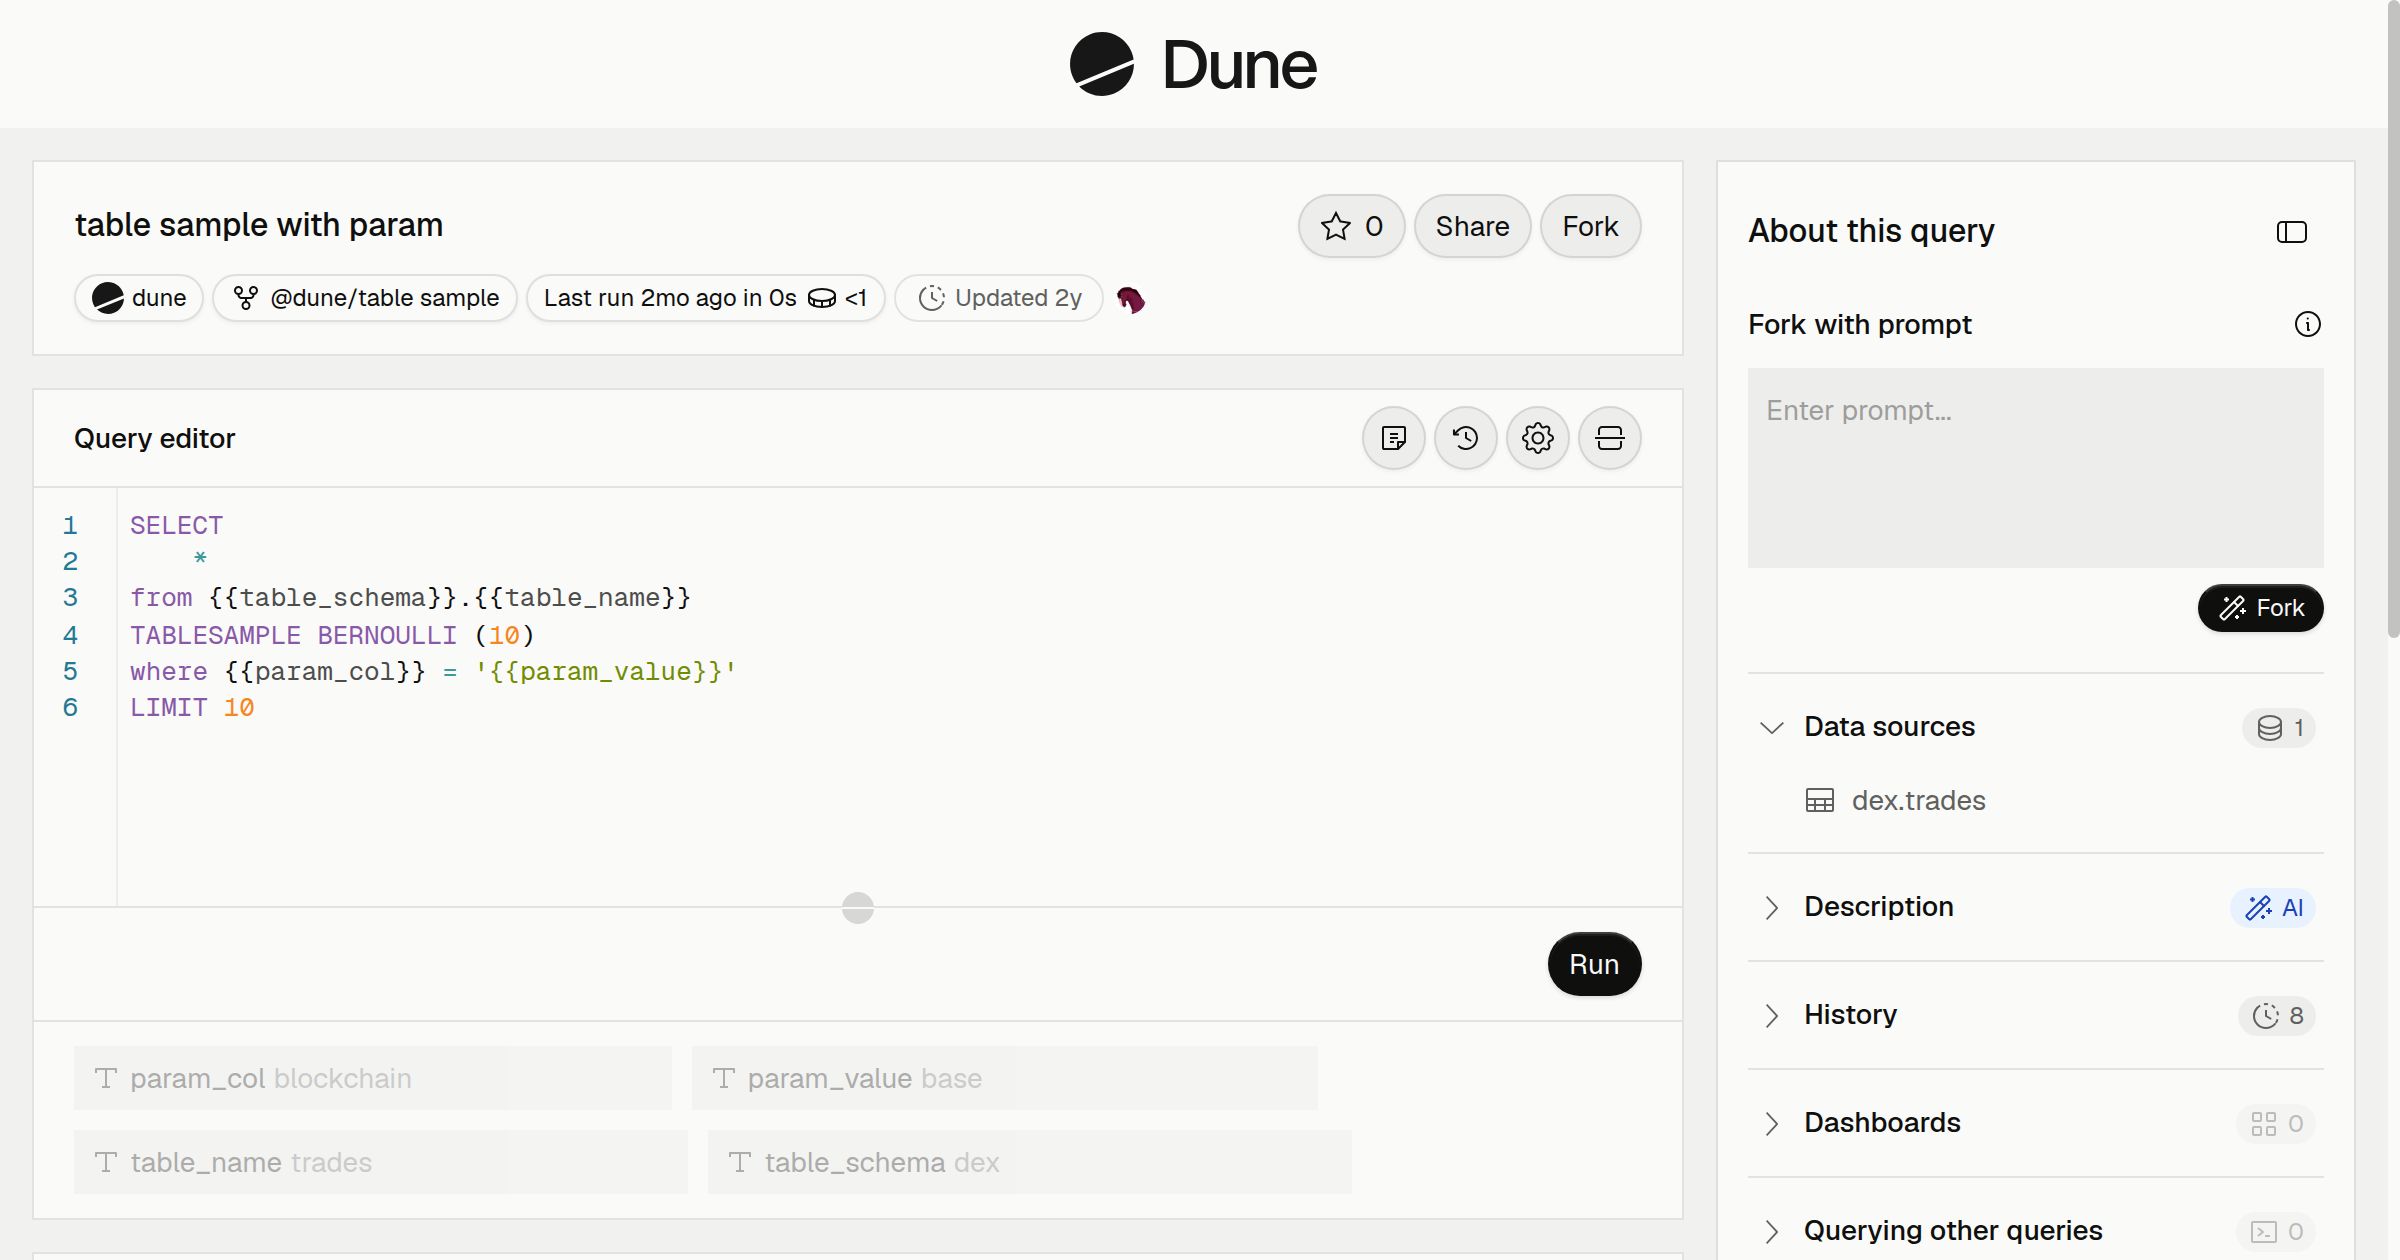Open the dune owner chip

139,298
